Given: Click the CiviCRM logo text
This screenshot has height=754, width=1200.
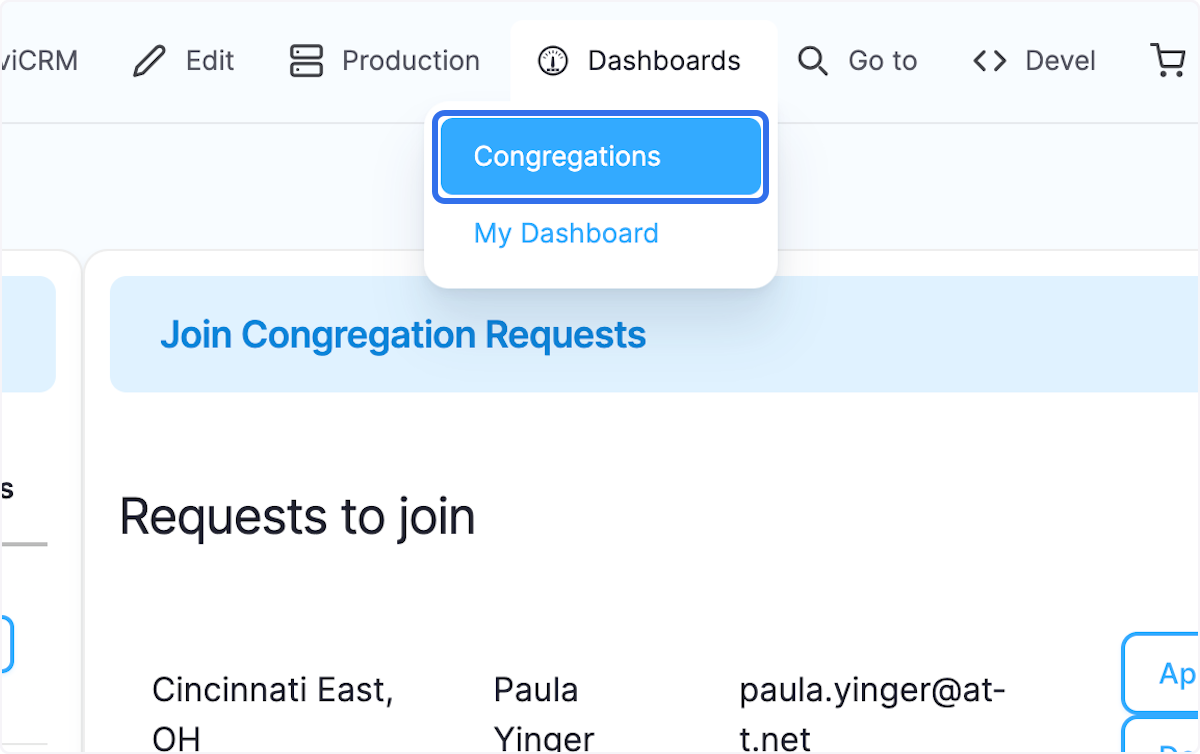Looking at the screenshot, I should point(40,60).
